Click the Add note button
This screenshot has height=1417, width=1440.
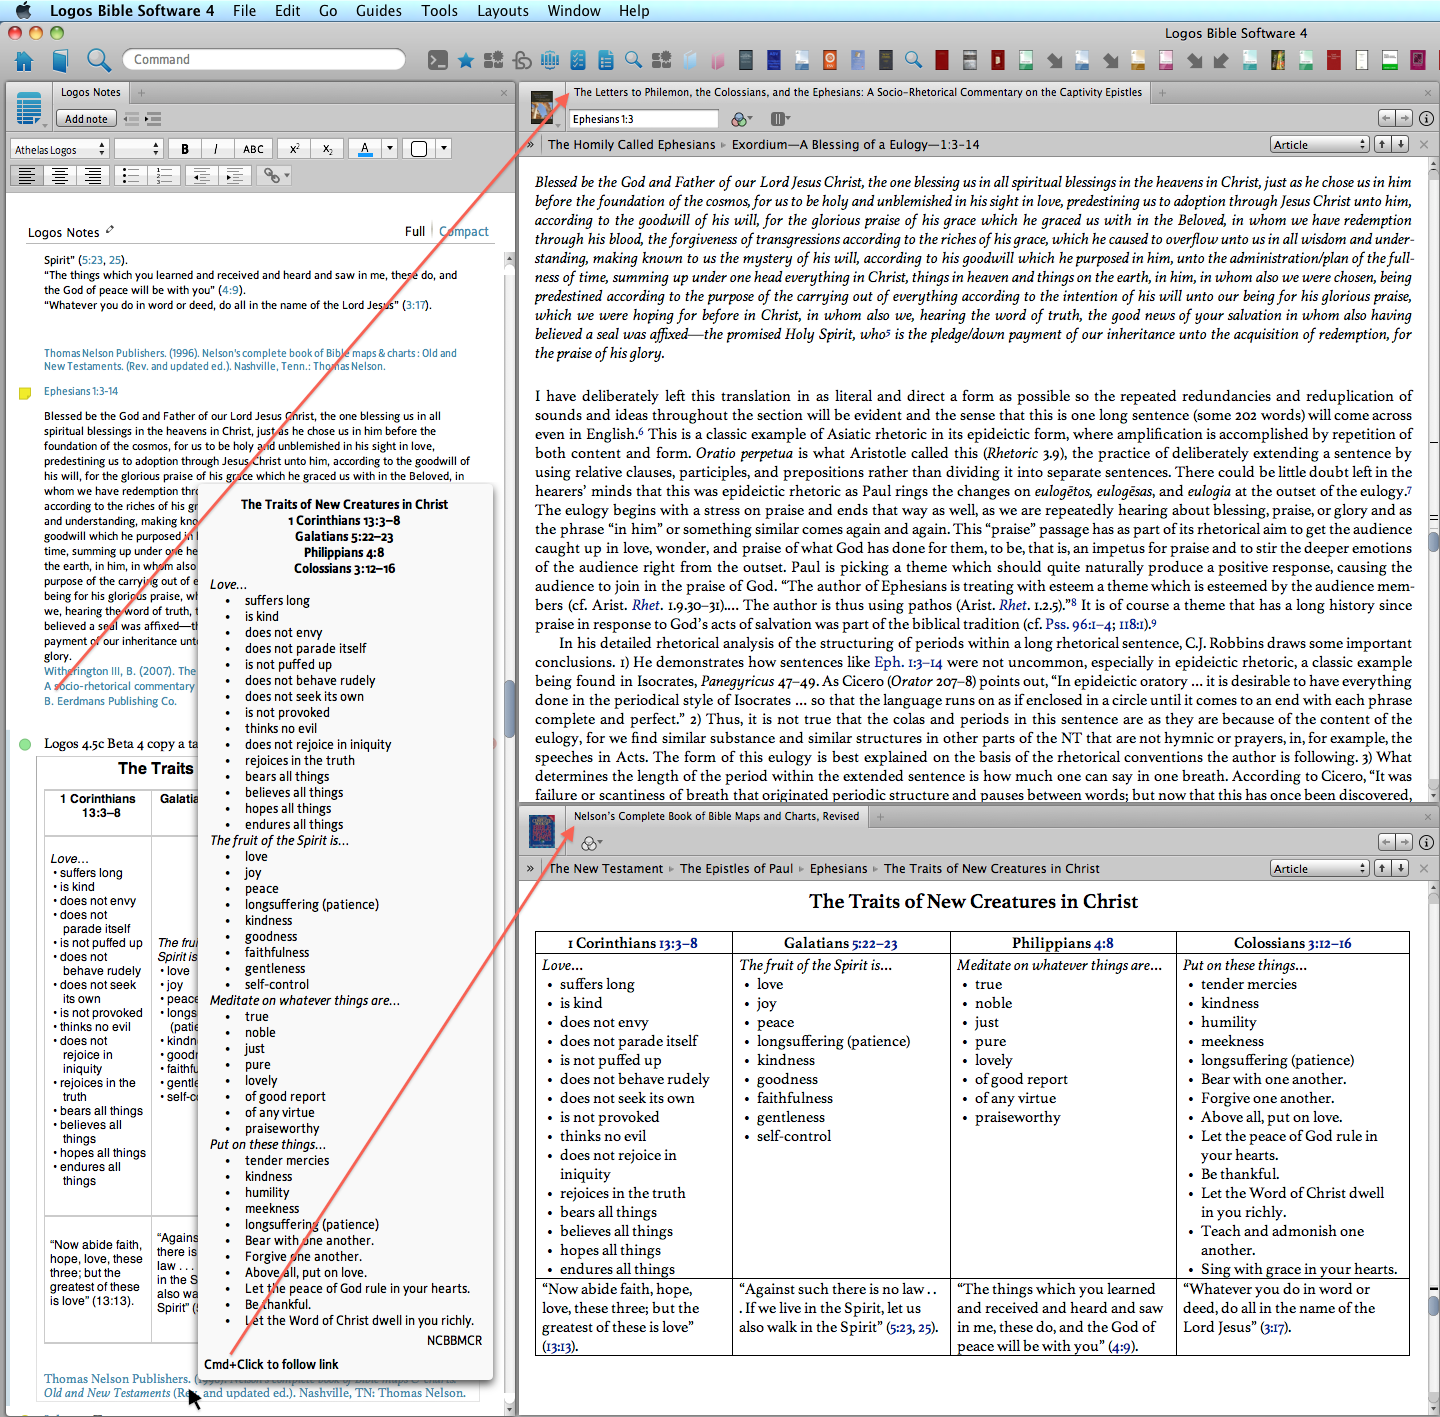click(86, 119)
